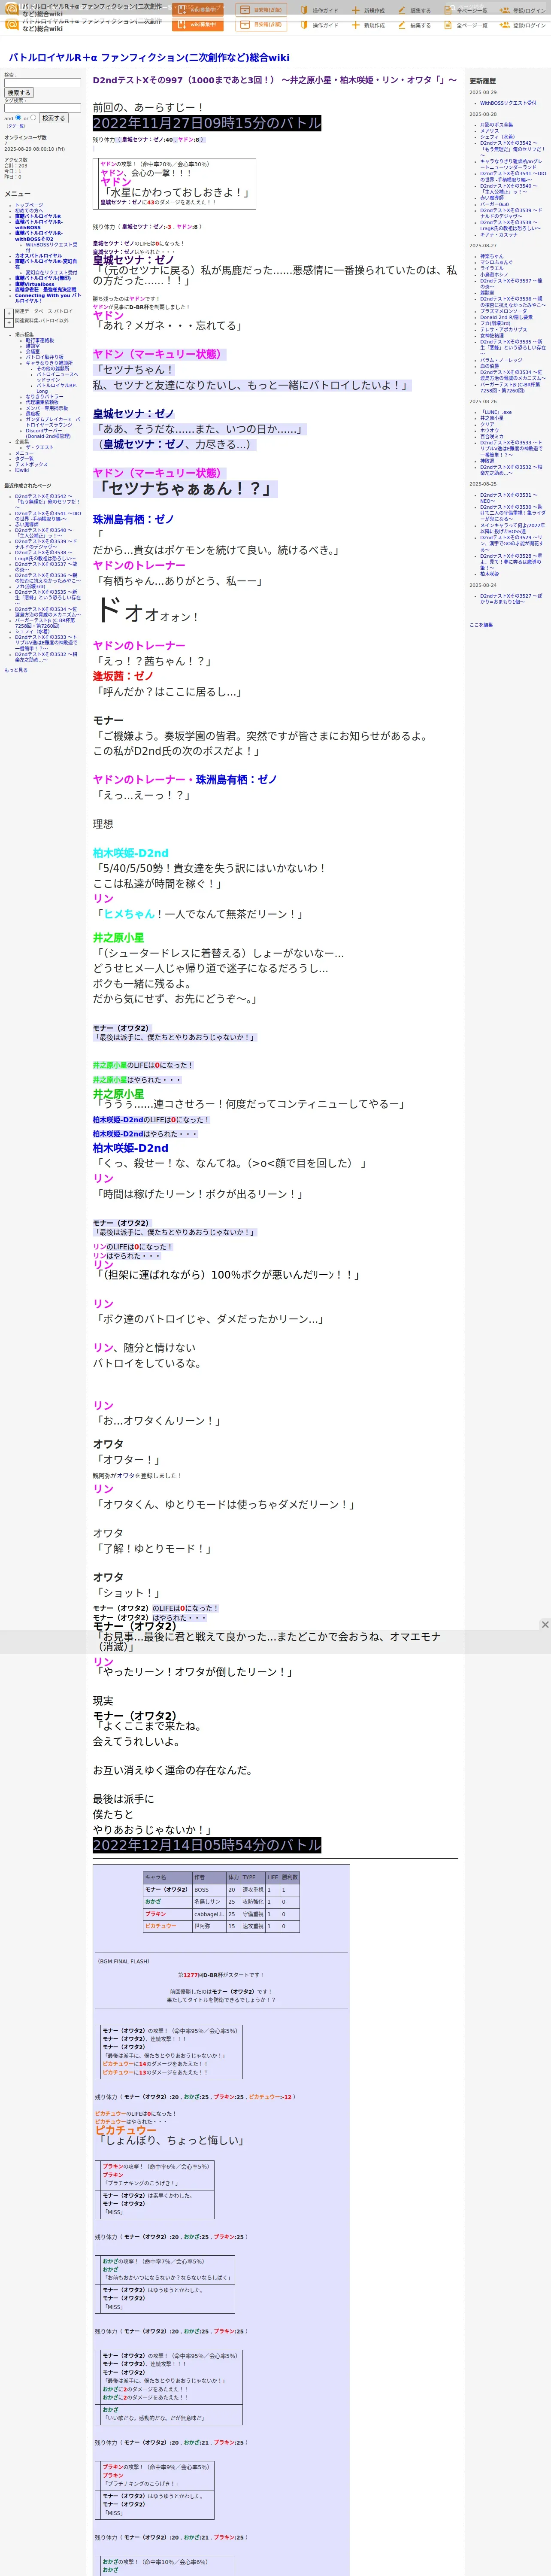Click 検索する button beside and/or radios
This screenshot has height=2576, width=551.
[x=53, y=118]
